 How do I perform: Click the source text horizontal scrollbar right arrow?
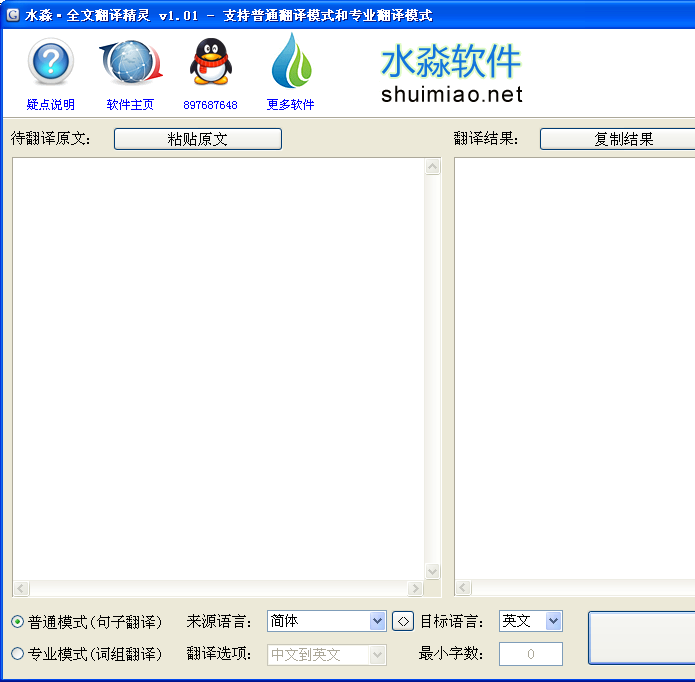[415, 589]
